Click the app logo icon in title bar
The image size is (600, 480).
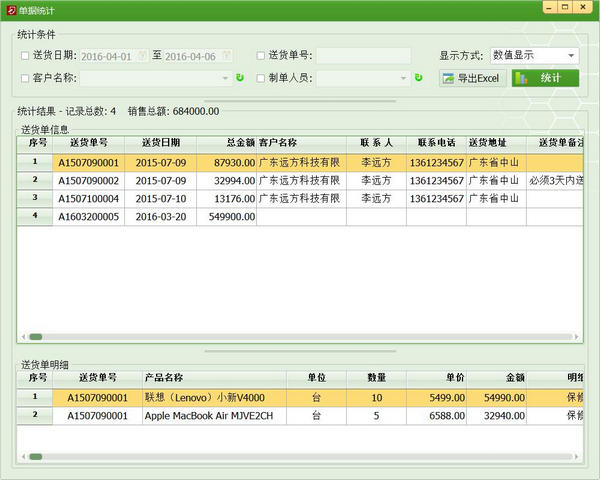11,10
